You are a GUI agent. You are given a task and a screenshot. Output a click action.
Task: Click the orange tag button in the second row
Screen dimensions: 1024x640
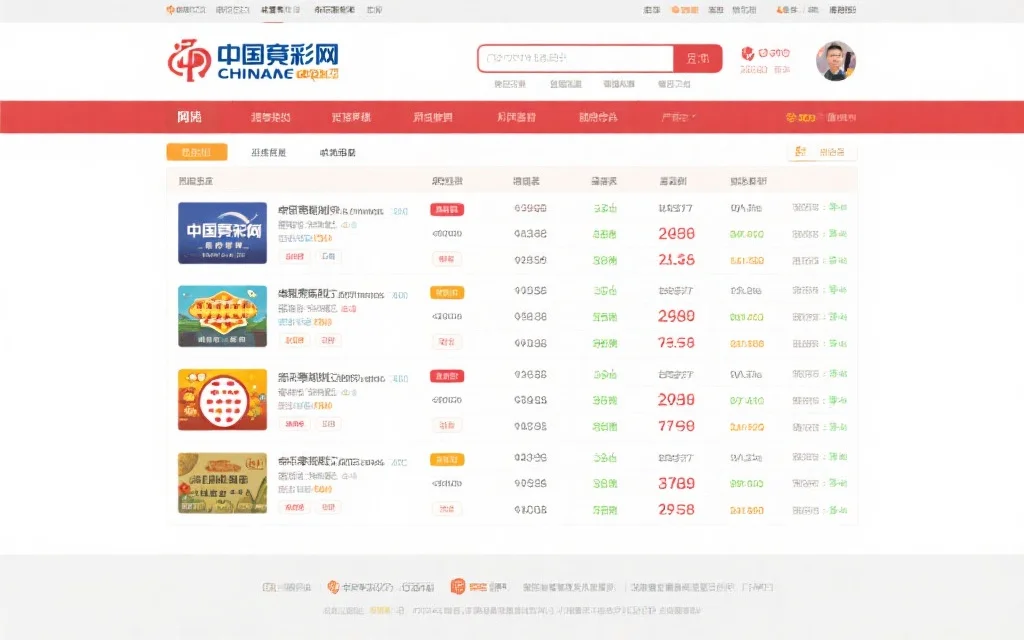point(446,293)
